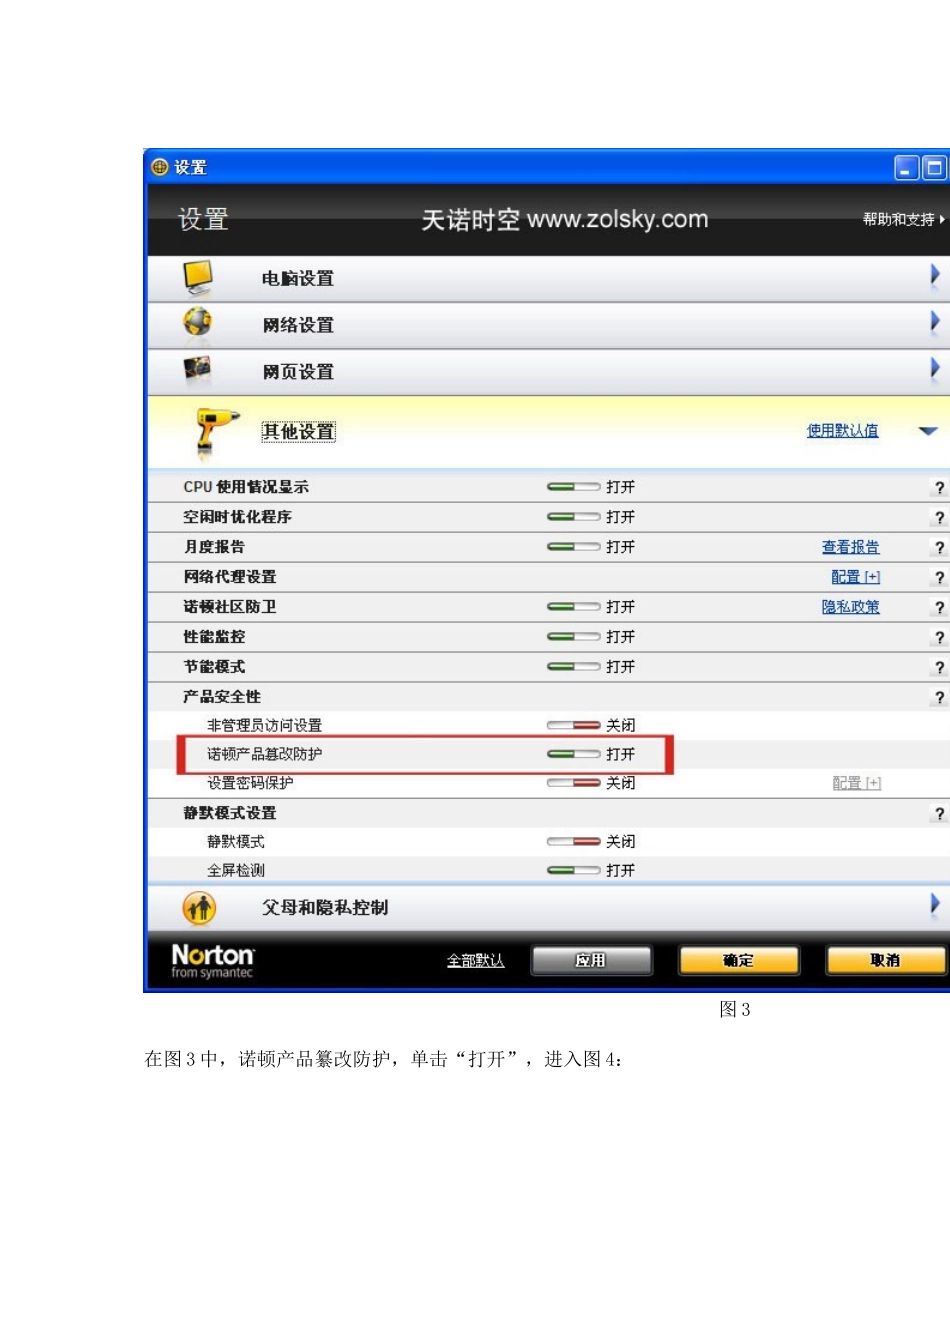The height and width of the screenshot is (1344, 950).
Task: Open help for 空闲时优化程序
Action: [939, 517]
